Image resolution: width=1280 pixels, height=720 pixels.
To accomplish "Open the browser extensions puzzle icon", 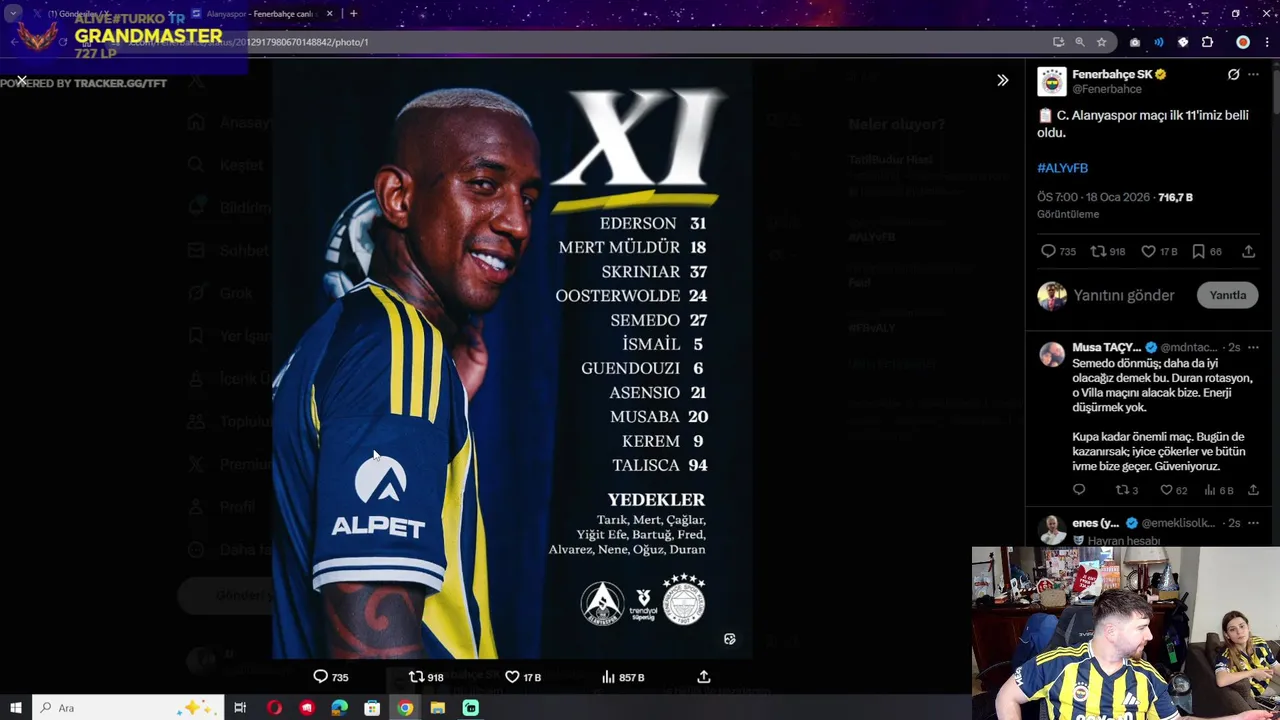I will point(1207,42).
